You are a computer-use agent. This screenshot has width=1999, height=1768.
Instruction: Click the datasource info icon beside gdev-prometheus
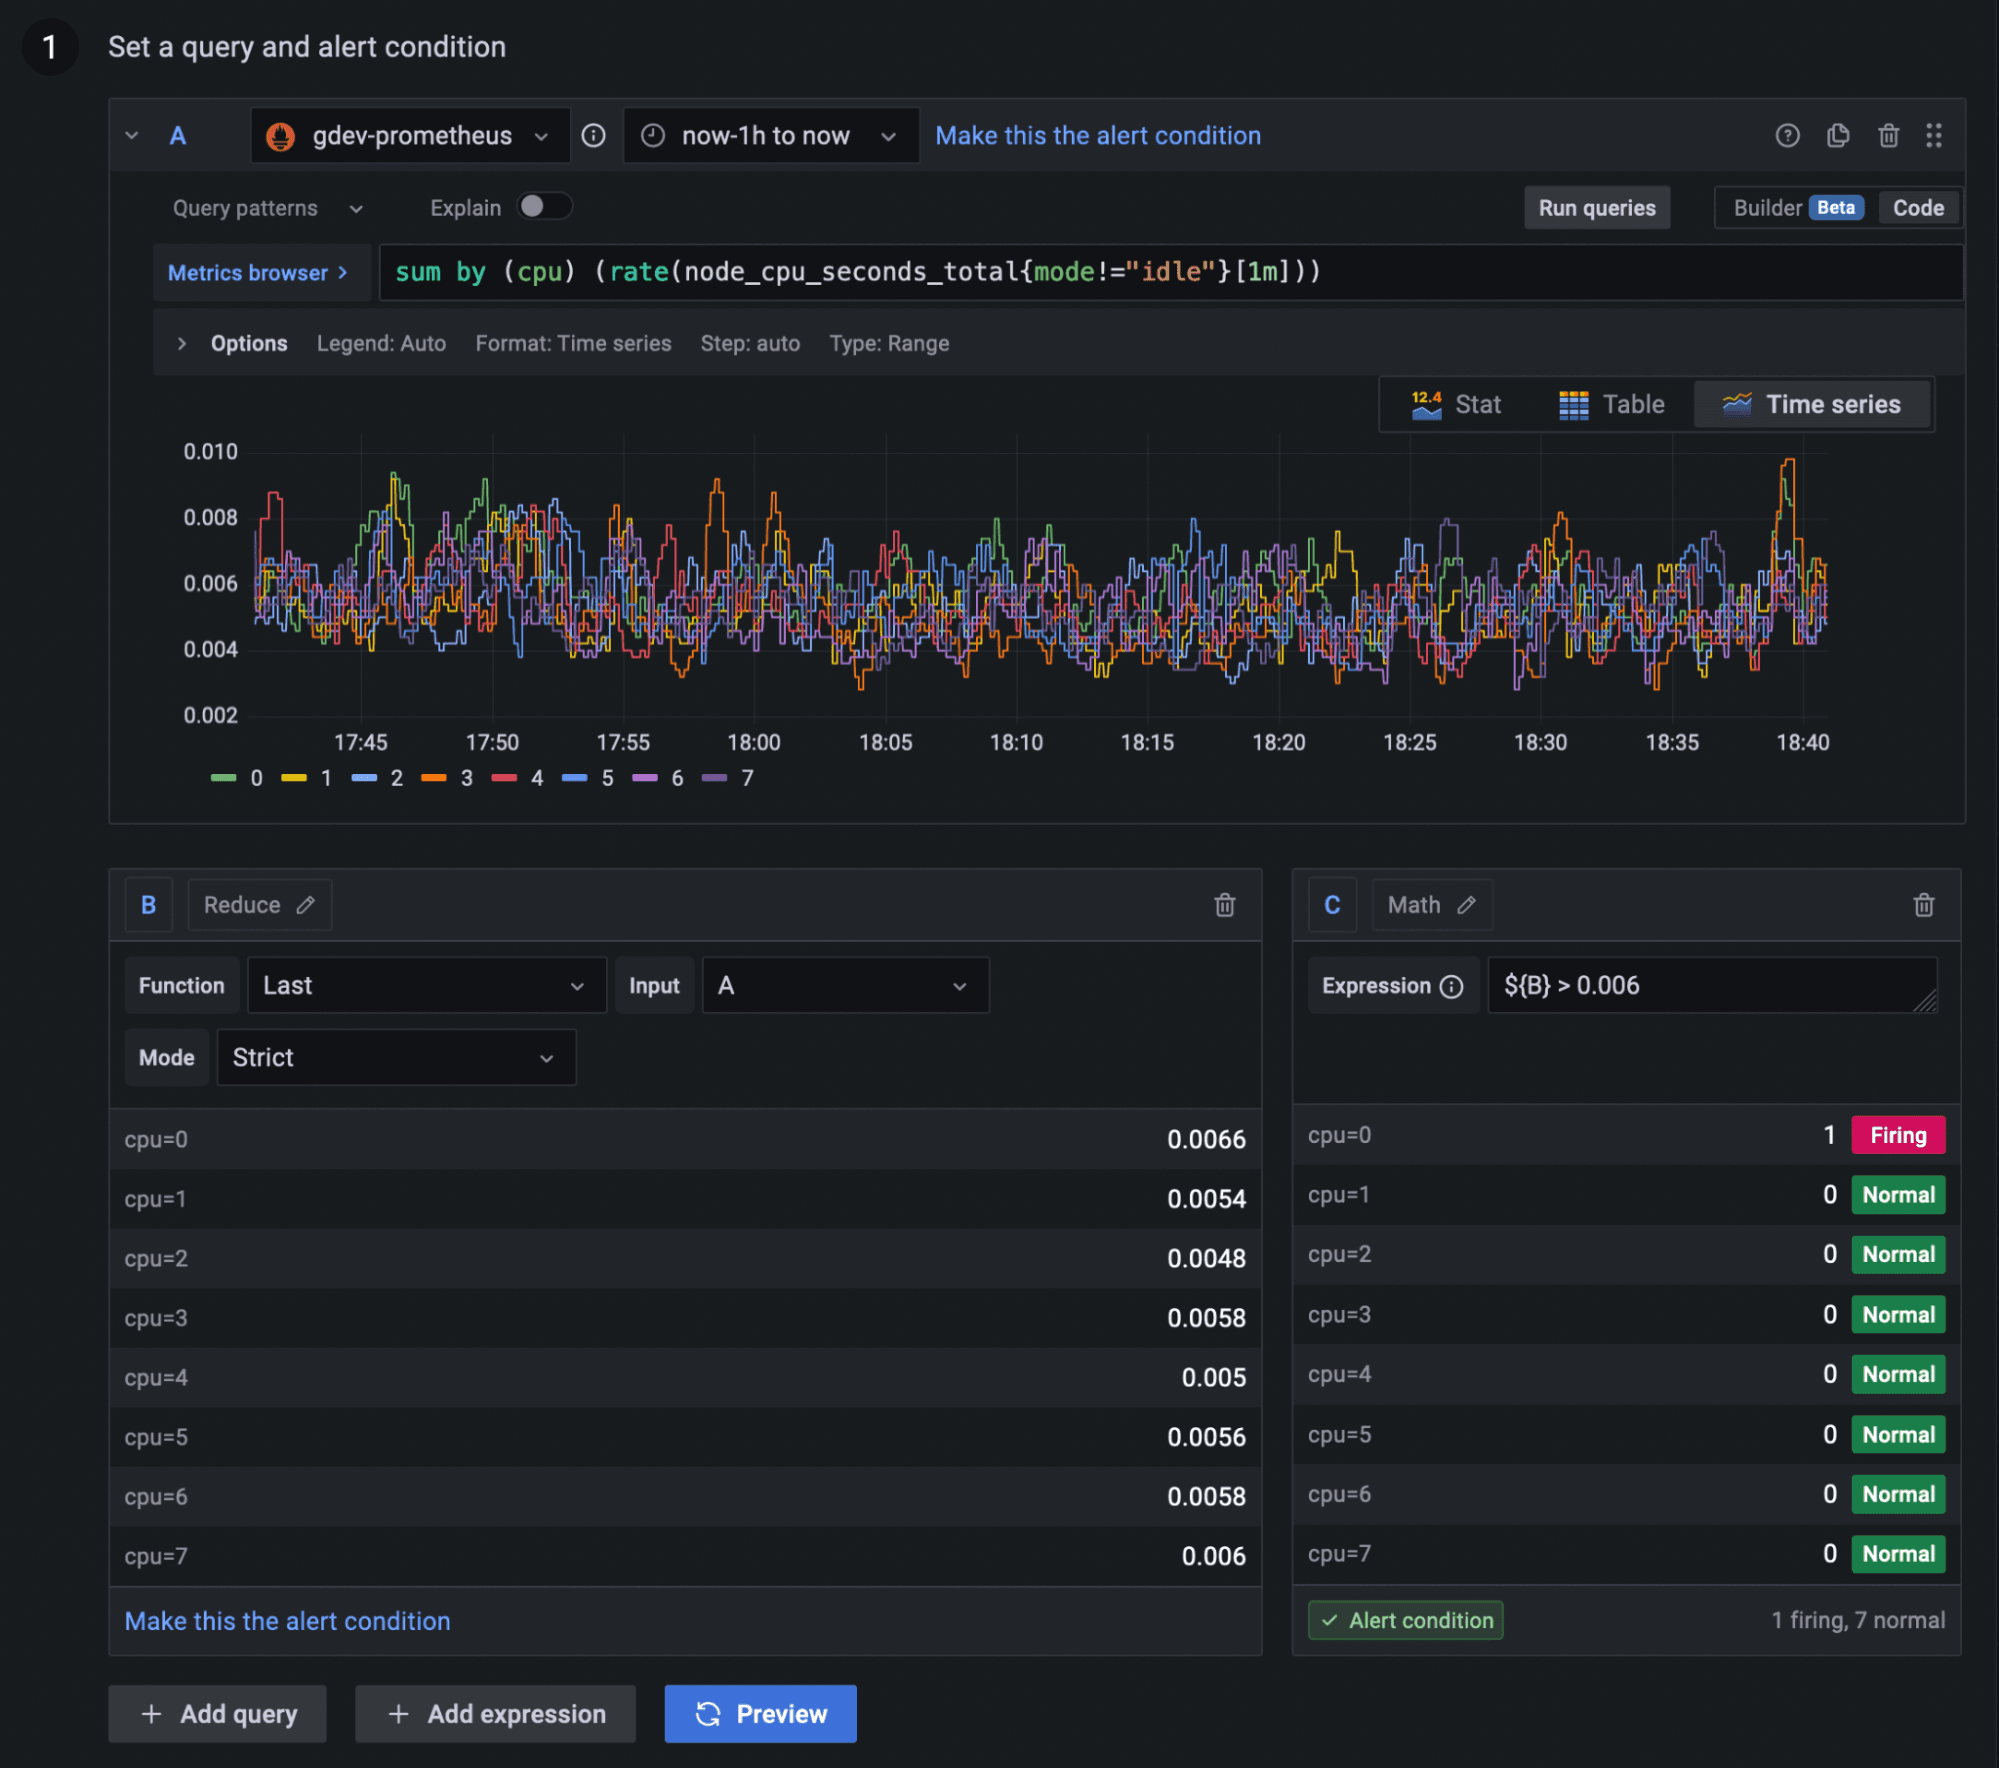[593, 135]
